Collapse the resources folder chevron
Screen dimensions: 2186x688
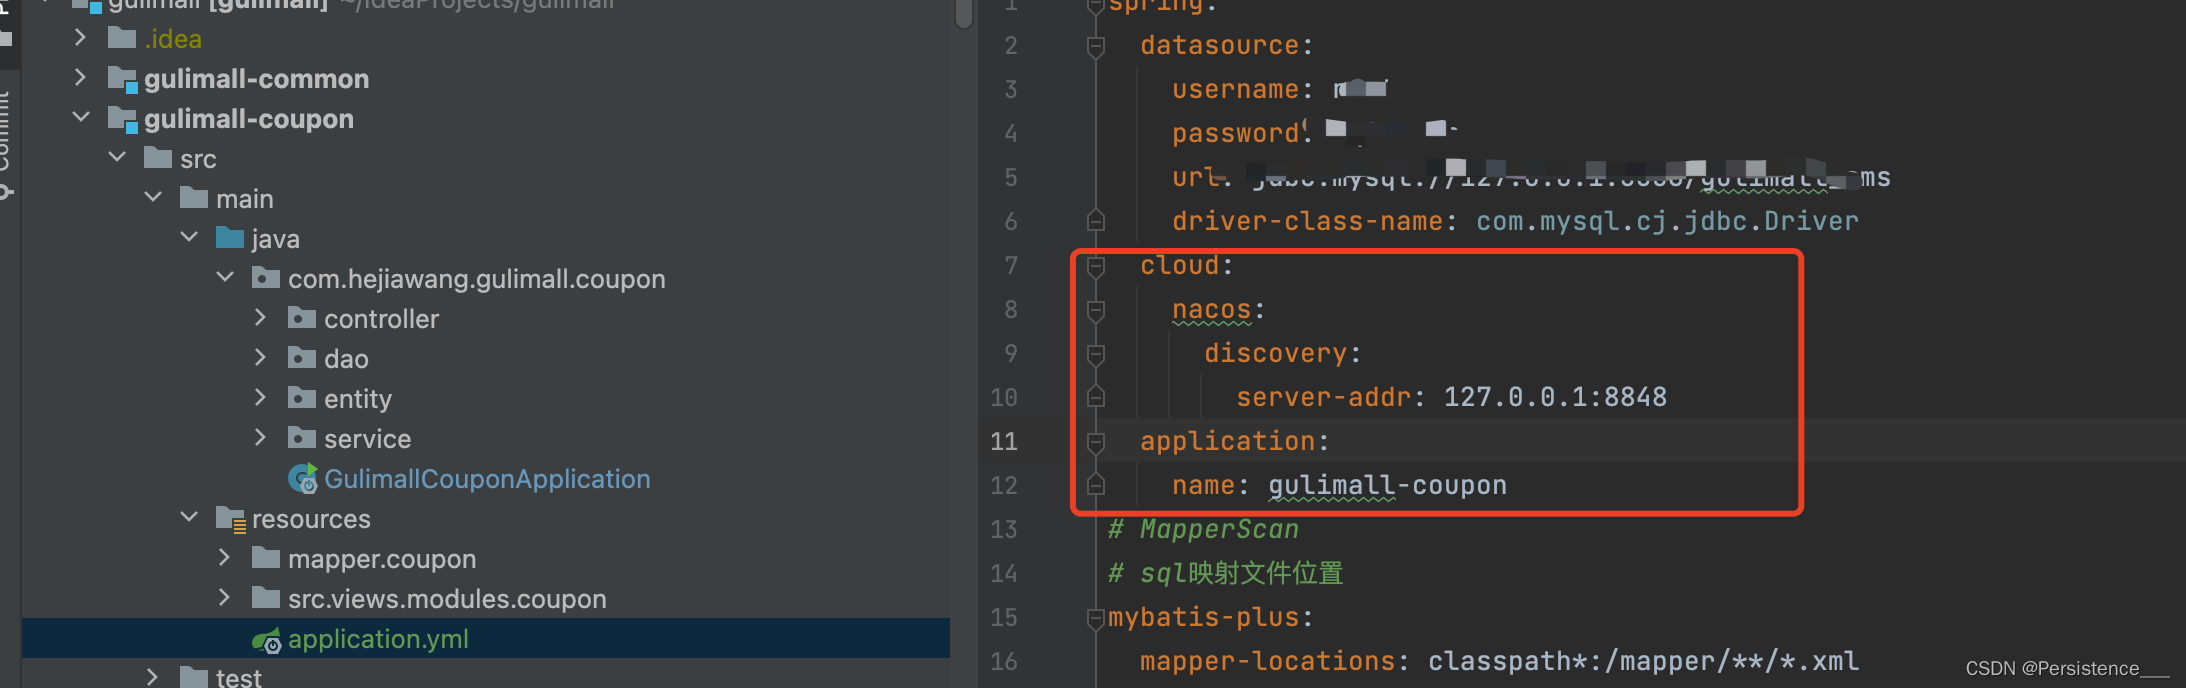click(189, 518)
